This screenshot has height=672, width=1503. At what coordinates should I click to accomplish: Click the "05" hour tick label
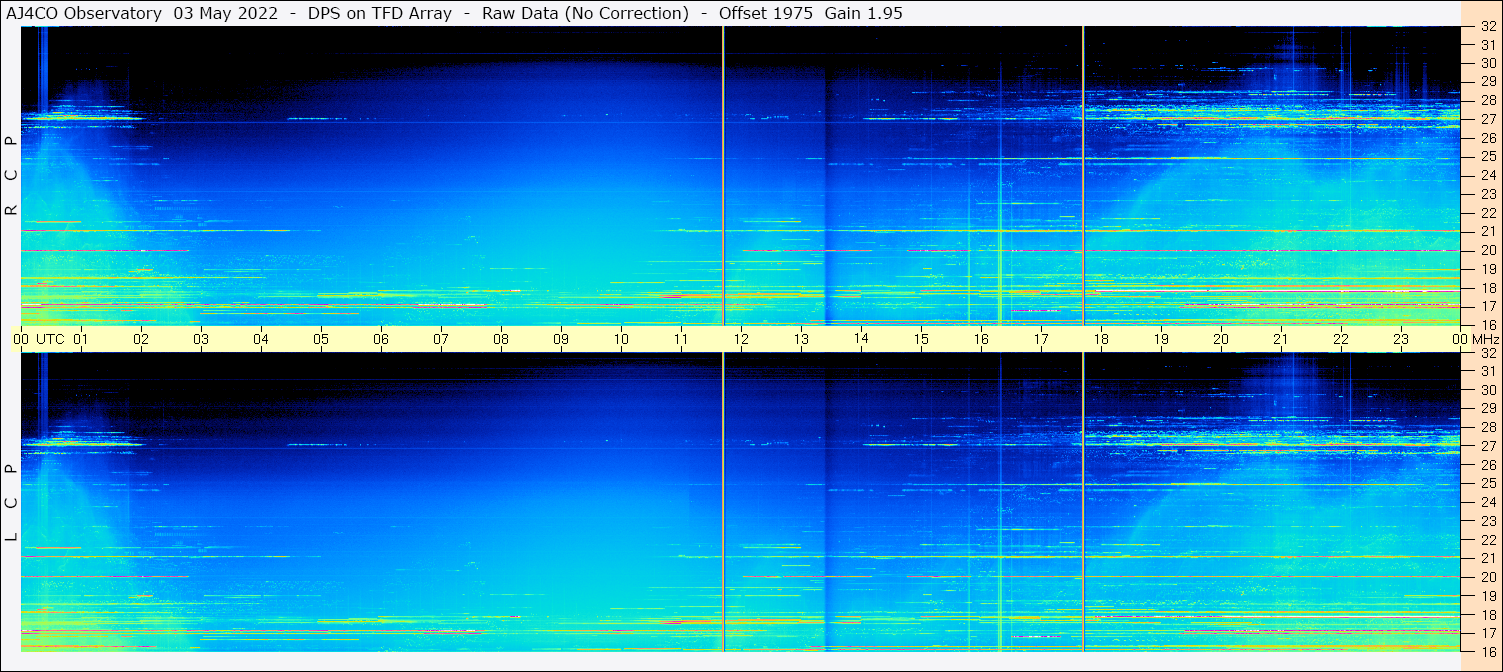click(x=321, y=339)
